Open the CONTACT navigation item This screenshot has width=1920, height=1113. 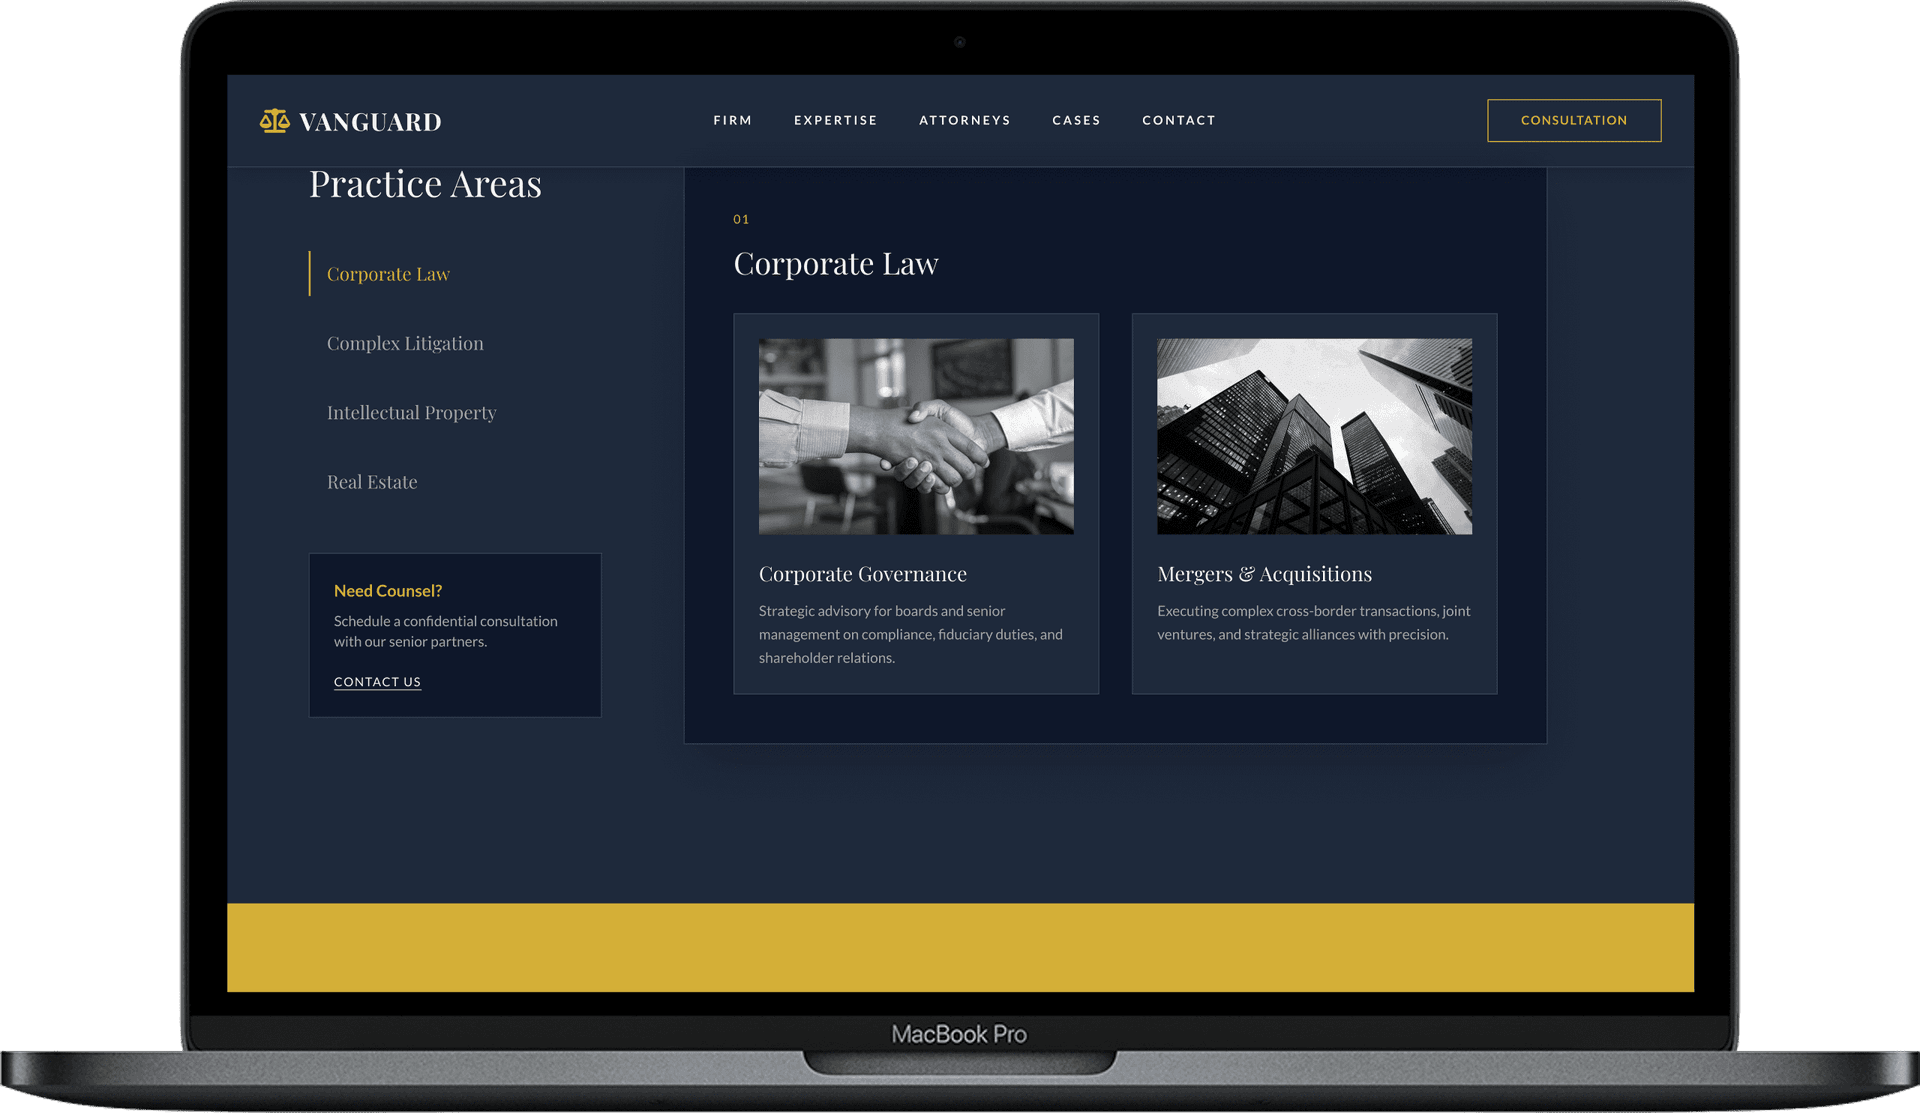(x=1179, y=120)
